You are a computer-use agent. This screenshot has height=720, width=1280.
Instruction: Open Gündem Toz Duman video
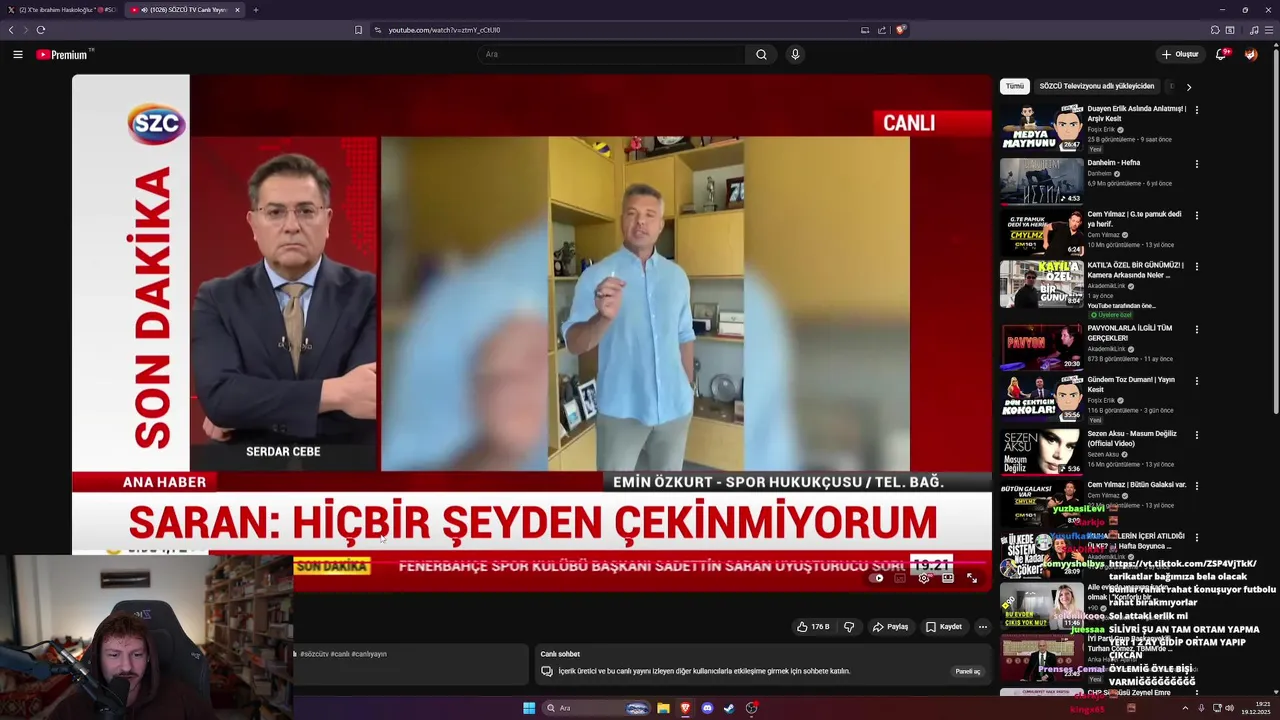(1042, 398)
